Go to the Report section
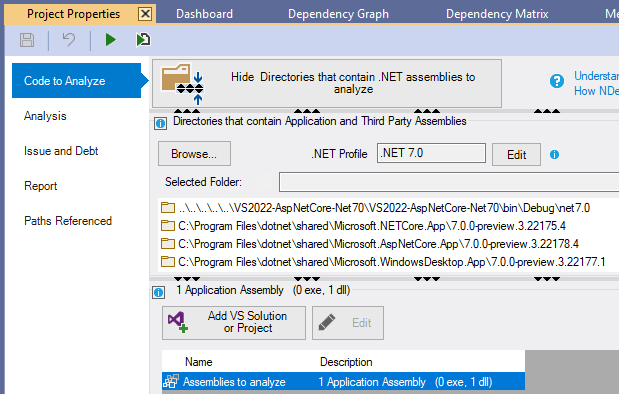 point(41,186)
